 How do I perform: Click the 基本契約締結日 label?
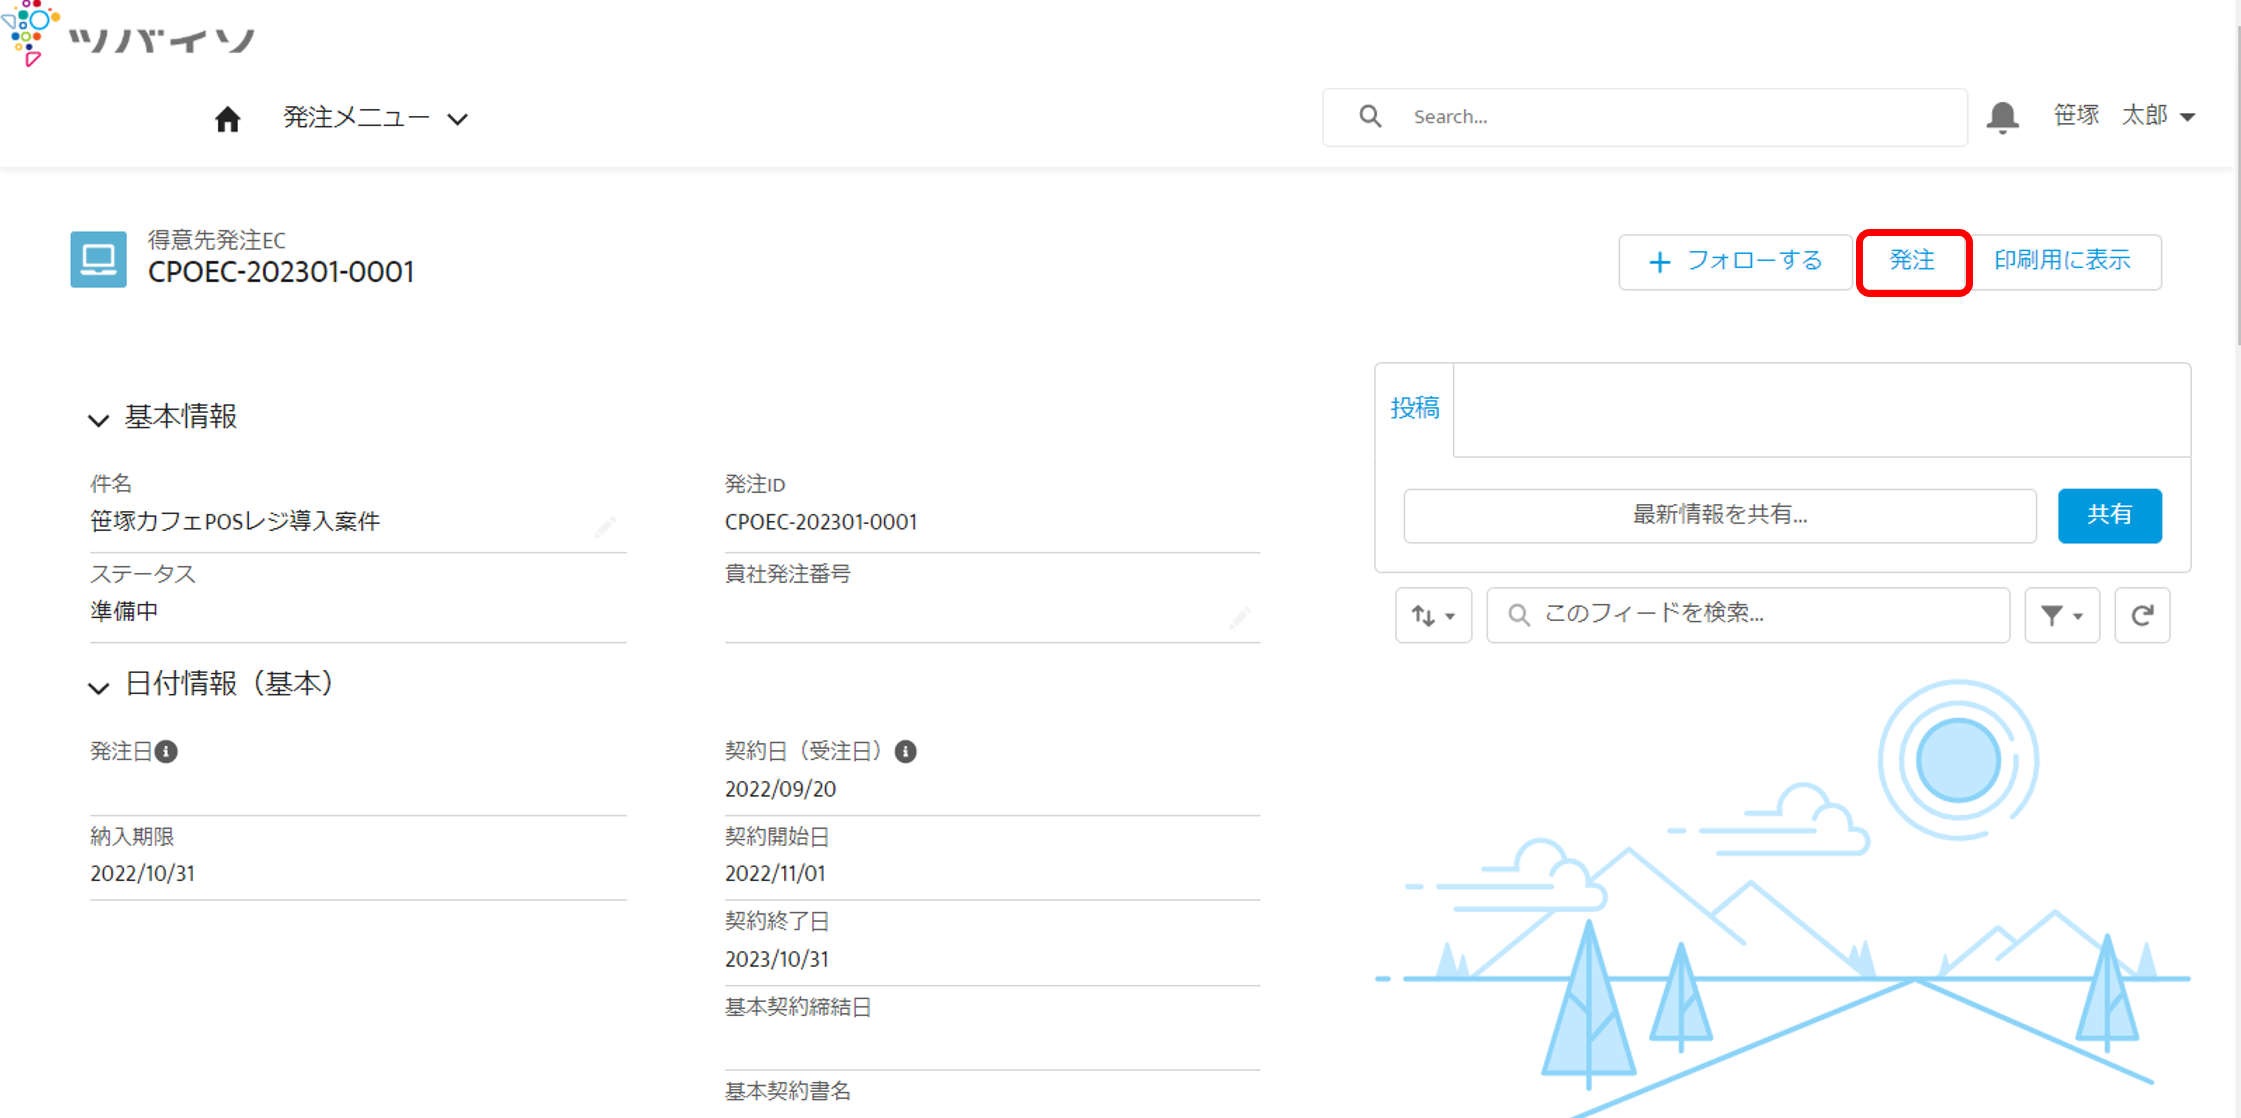[x=798, y=1007]
